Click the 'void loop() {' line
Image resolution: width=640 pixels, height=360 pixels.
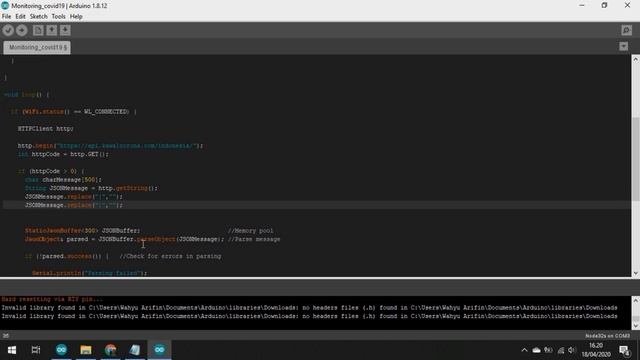27,95
